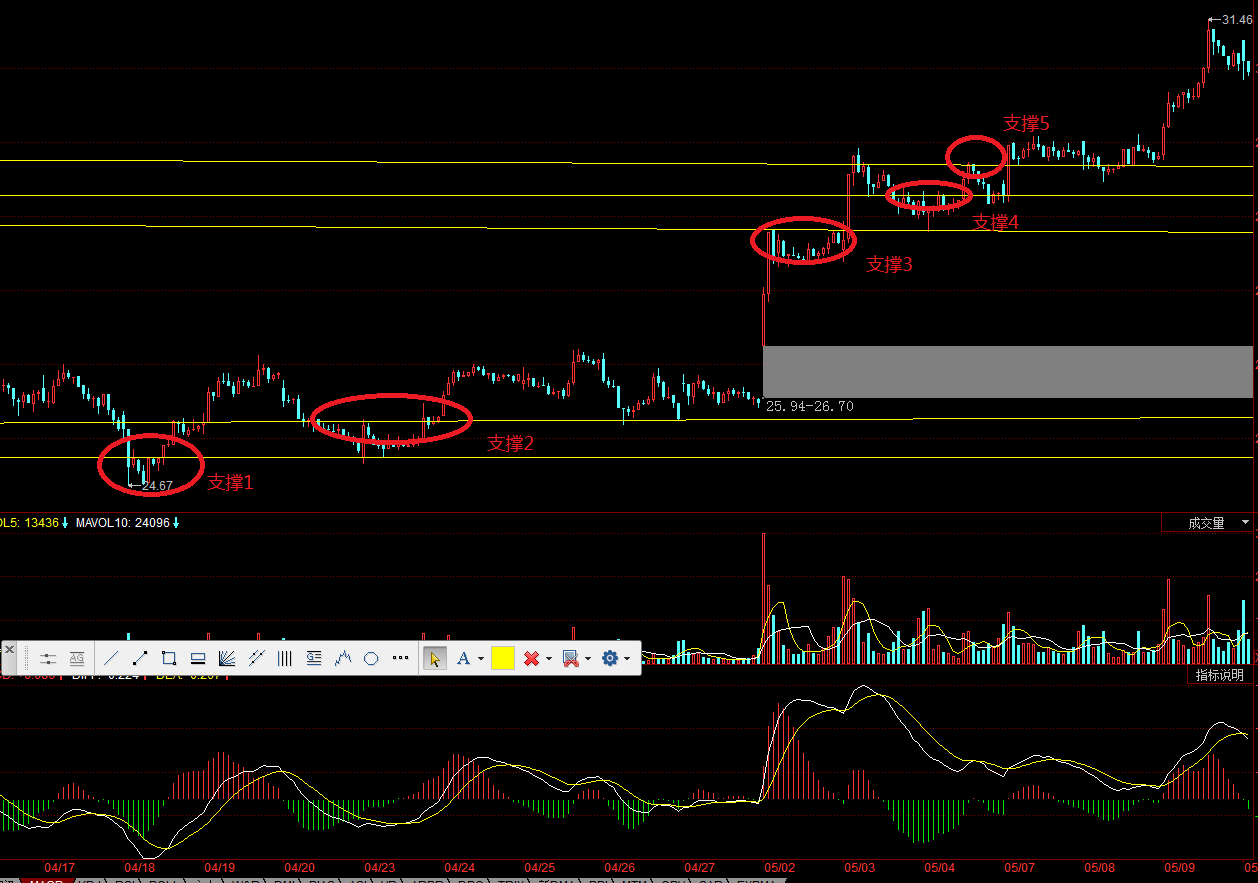The width and height of the screenshot is (1258, 883).
Task: Select the wave line drawing tool
Action: click(343, 658)
